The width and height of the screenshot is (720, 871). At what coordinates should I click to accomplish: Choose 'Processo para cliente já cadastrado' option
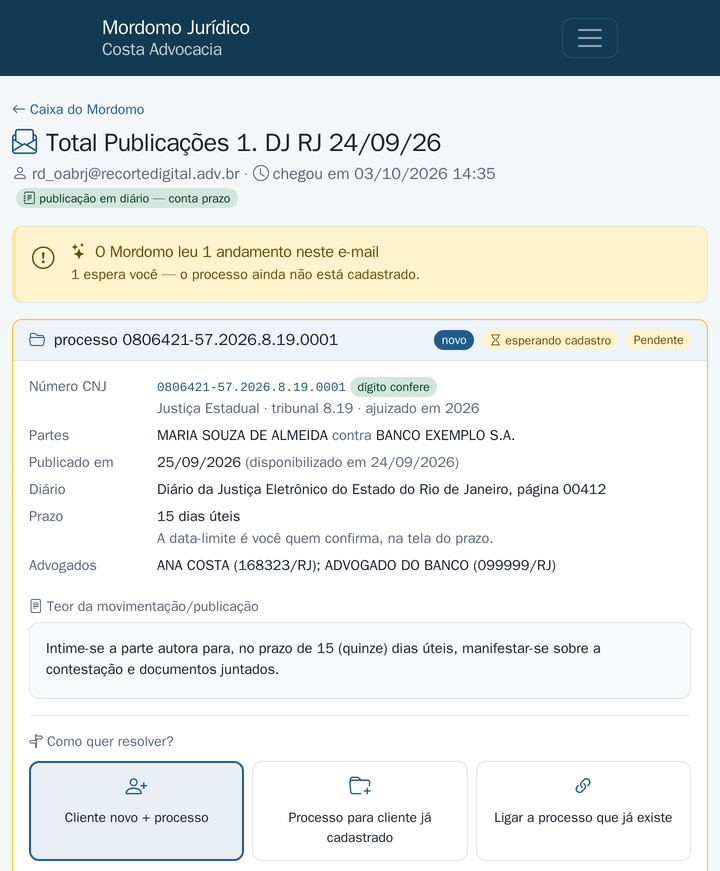pyautogui.click(x=359, y=811)
